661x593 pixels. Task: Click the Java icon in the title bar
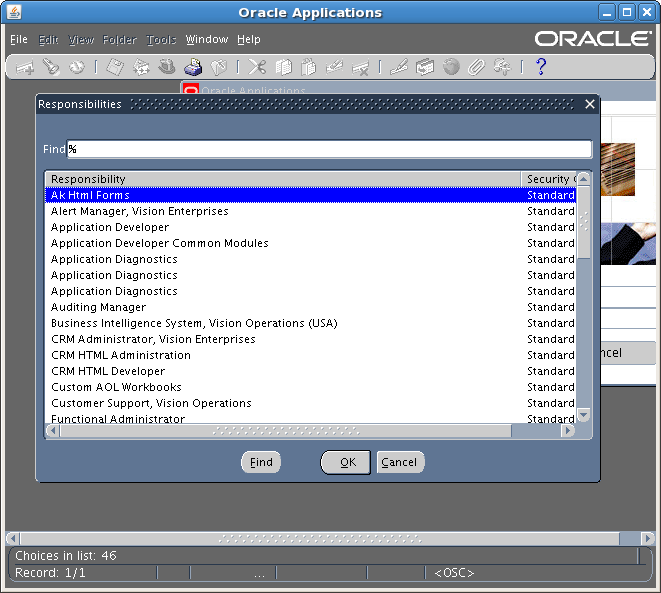click(x=14, y=12)
